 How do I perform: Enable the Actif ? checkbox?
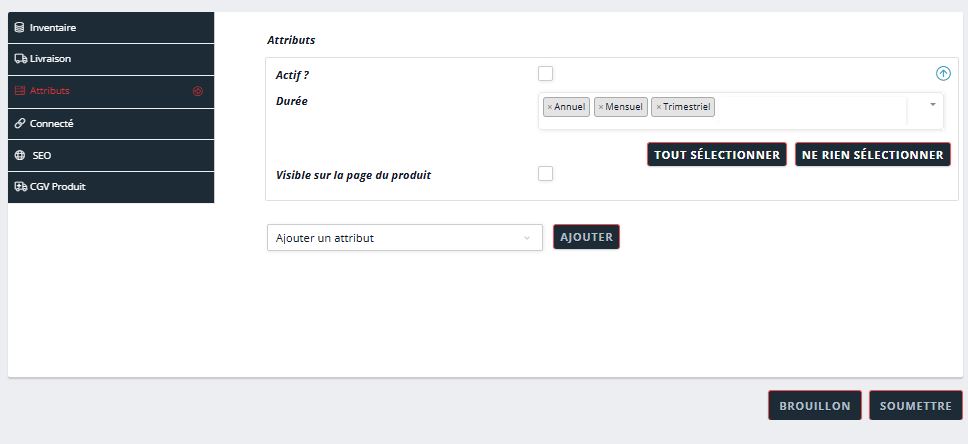[545, 73]
